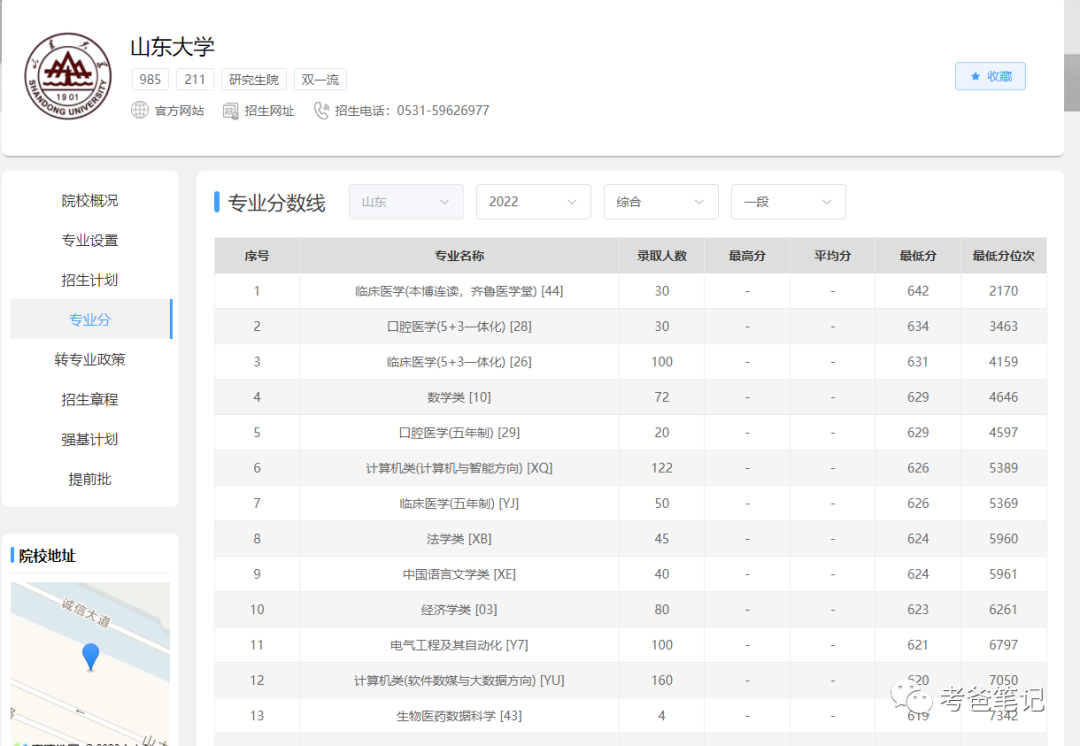Click the lowest rank value 5960
The width and height of the screenshot is (1080, 746).
click(x=1004, y=539)
